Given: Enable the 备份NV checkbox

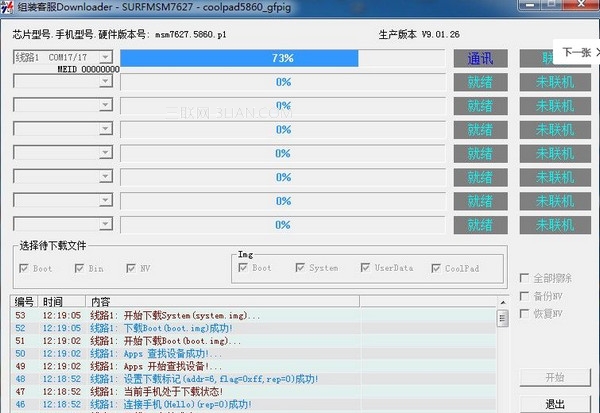Looking at the screenshot, I should tap(525, 296).
